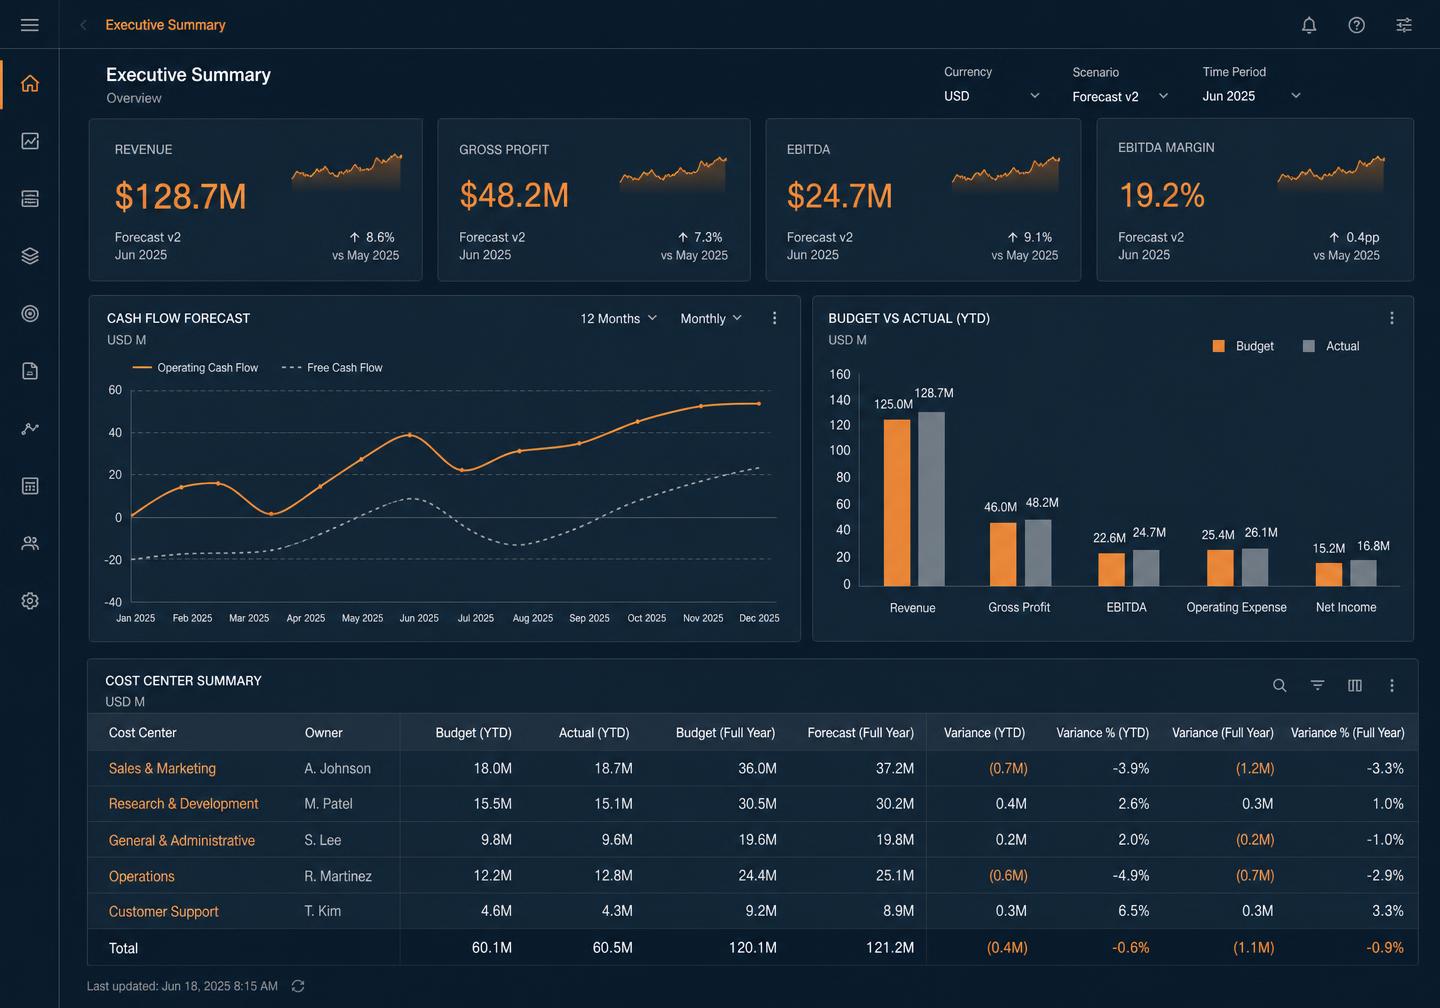Toggle Operating Cash Flow legend entry
This screenshot has height=1008, width=1440.
click(x=195, y=368)
